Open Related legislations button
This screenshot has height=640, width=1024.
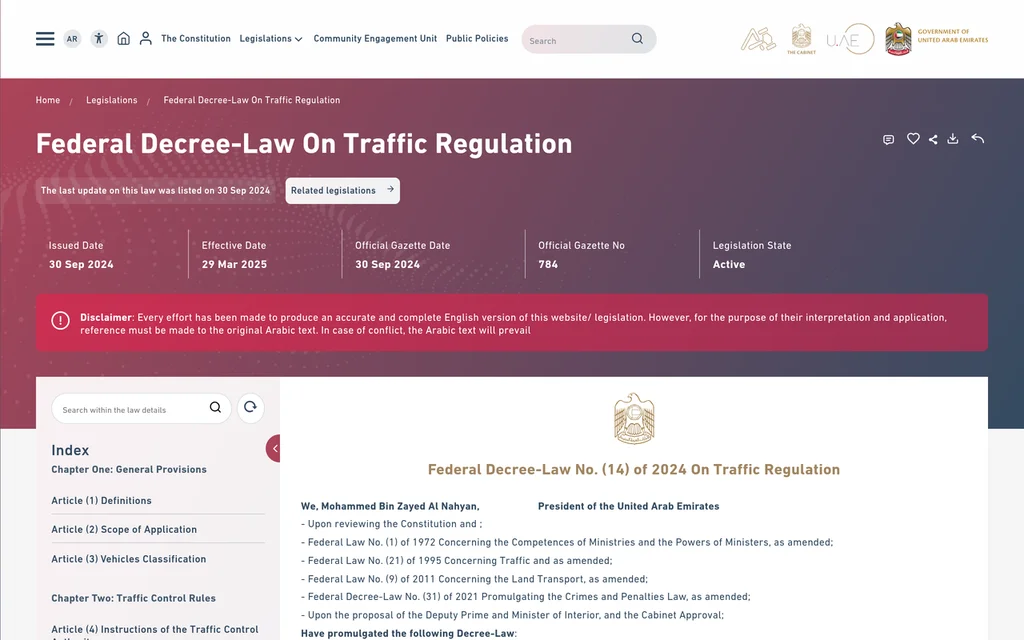(342, 191)
